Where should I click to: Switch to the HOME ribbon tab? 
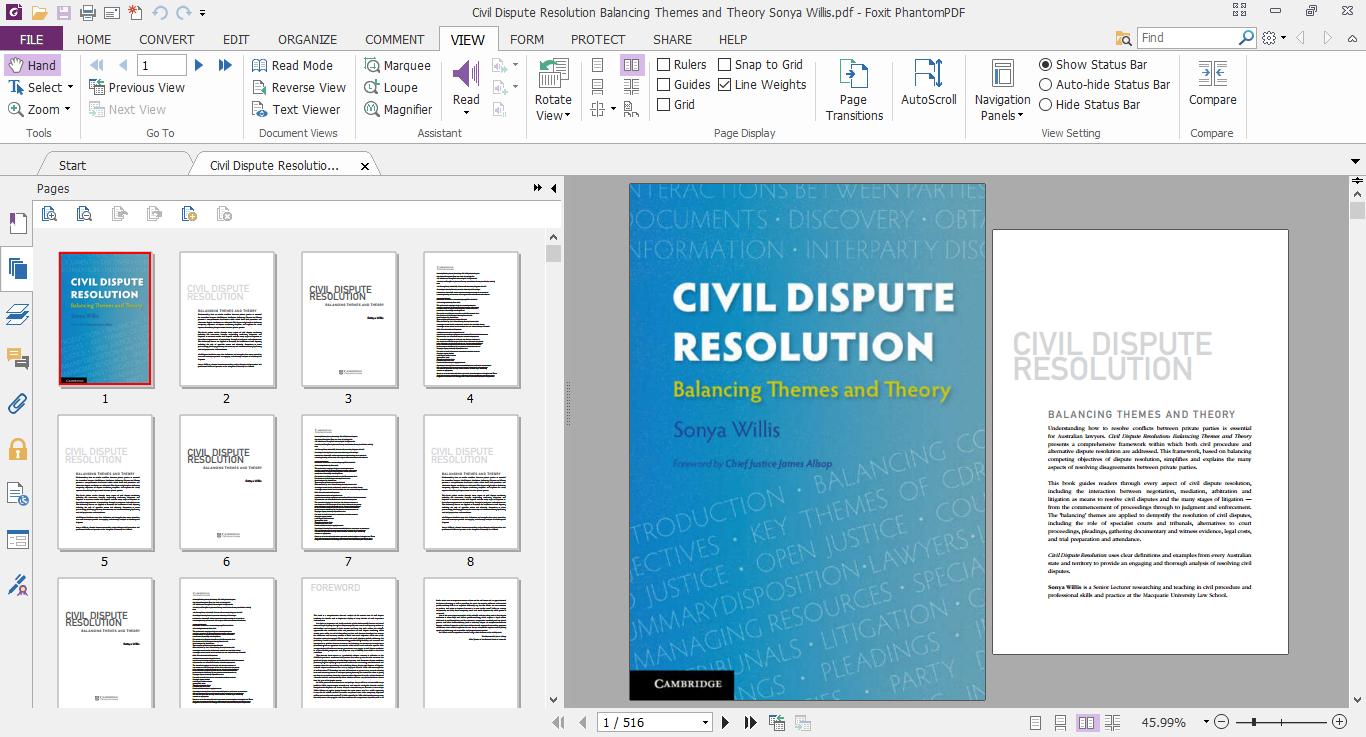[x=94, y=39]
